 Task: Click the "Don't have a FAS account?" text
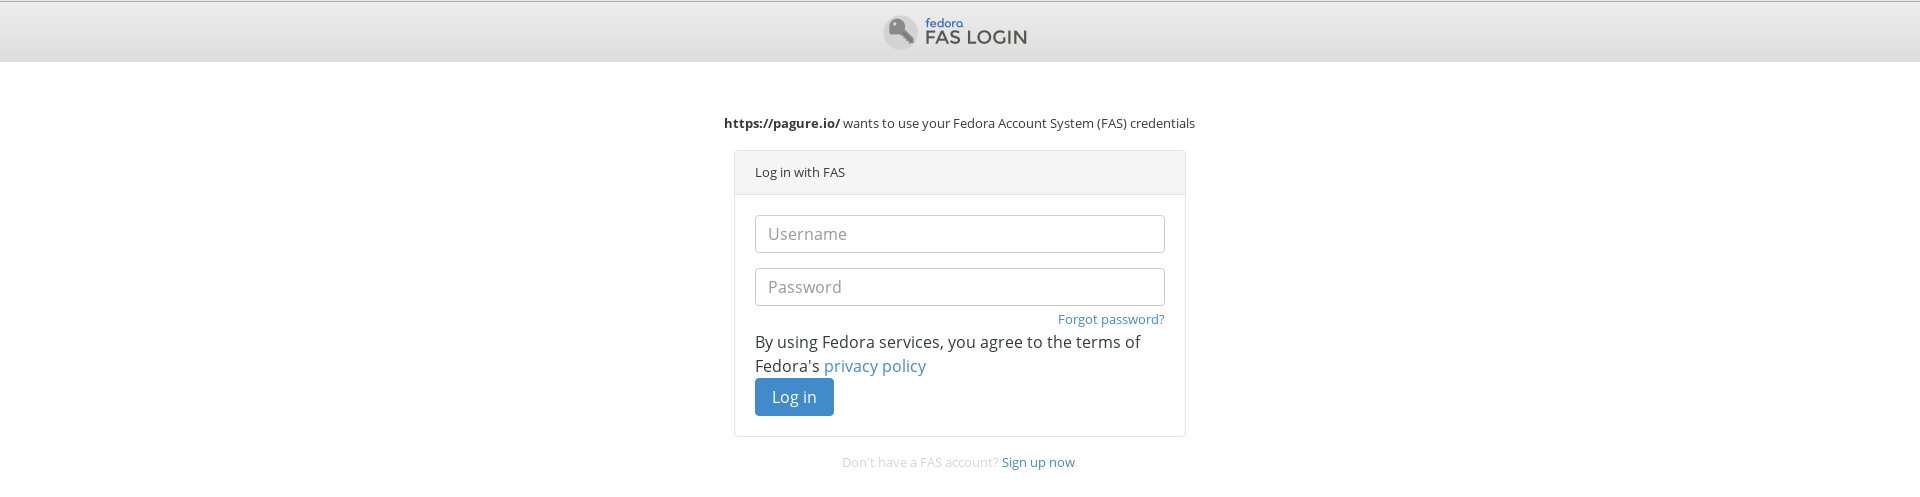coord(919,462)
